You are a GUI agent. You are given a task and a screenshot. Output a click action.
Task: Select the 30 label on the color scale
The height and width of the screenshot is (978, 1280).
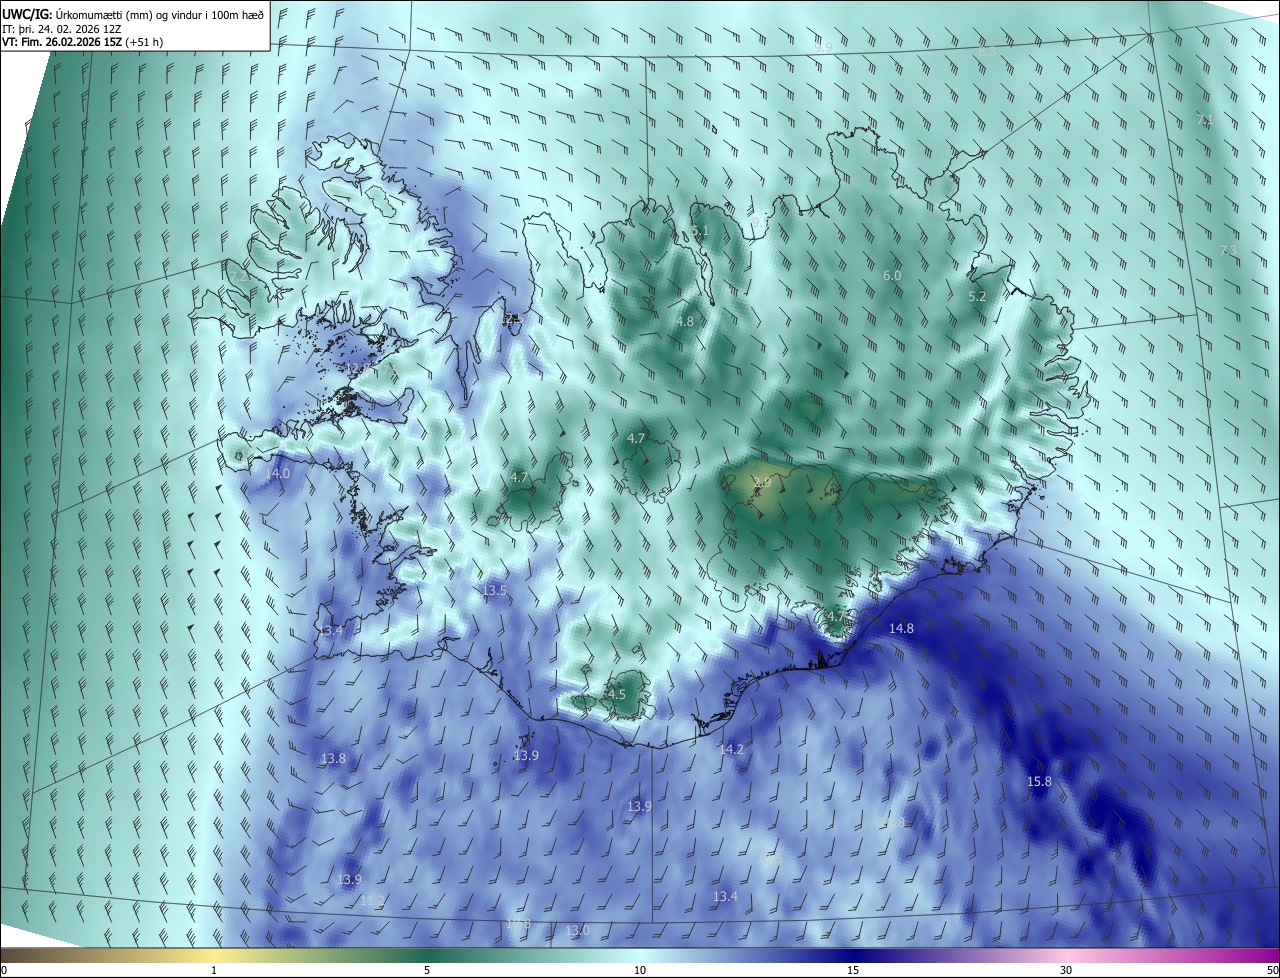click(x=1066, y=970)
